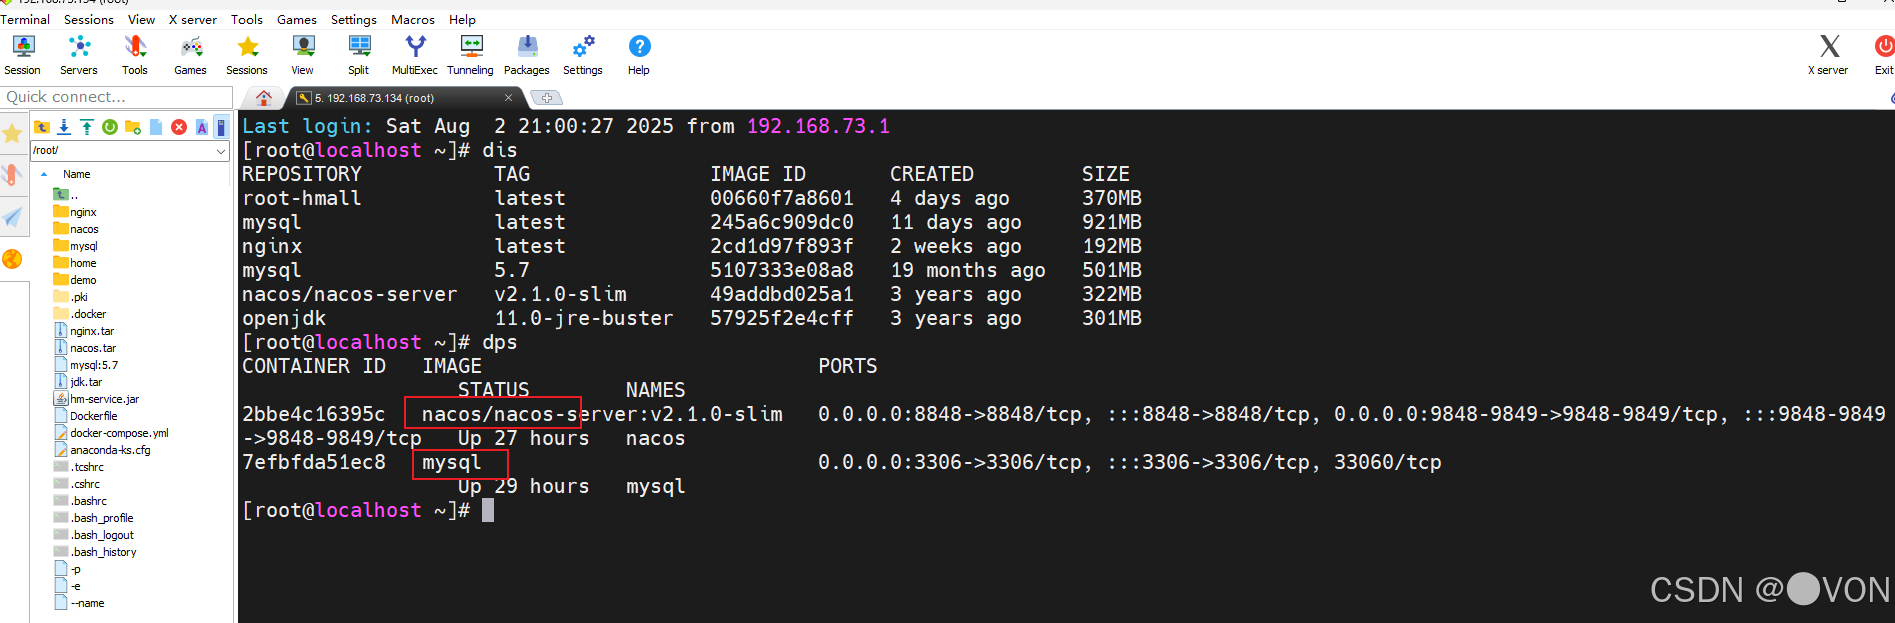
Task: Toggle follow terminal folder icon
Action: click(221, 127)
